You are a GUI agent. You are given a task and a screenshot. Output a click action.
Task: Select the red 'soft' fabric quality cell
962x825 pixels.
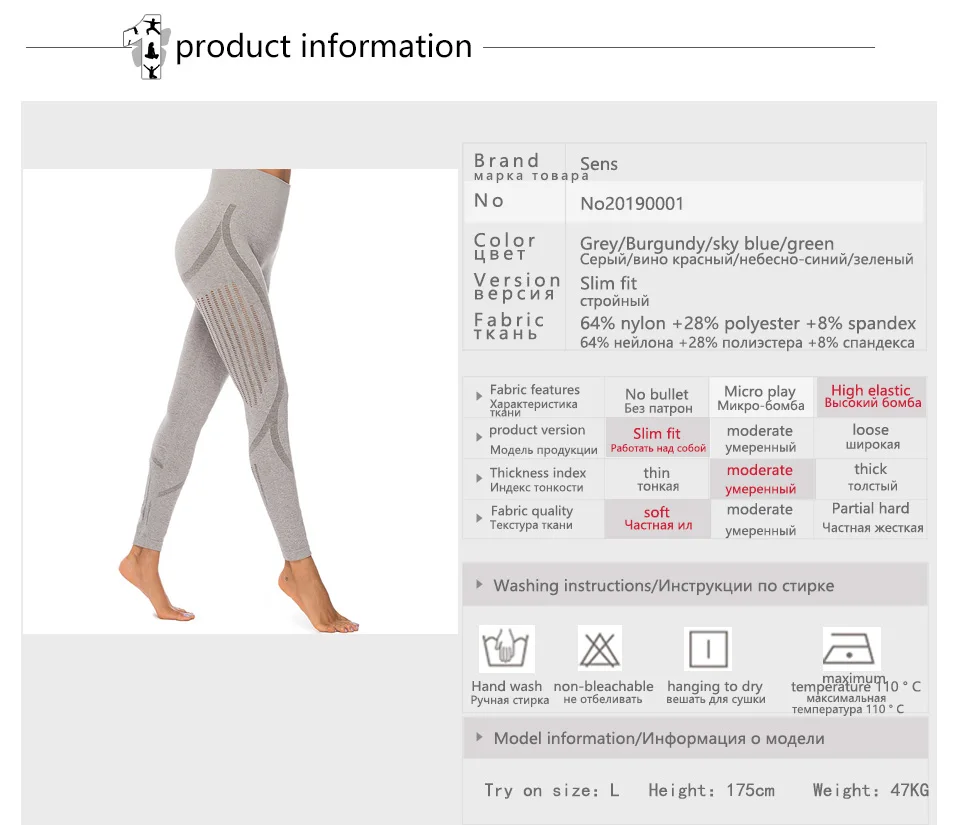(x=658, y=518)
